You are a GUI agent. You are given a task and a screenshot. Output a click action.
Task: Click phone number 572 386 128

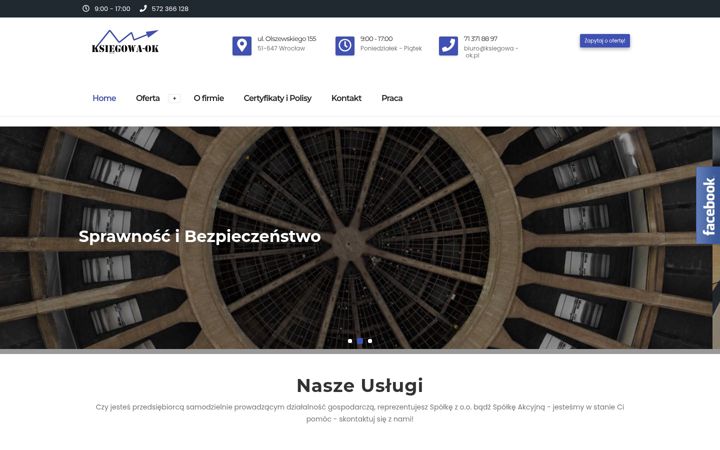tap(170, 8)
